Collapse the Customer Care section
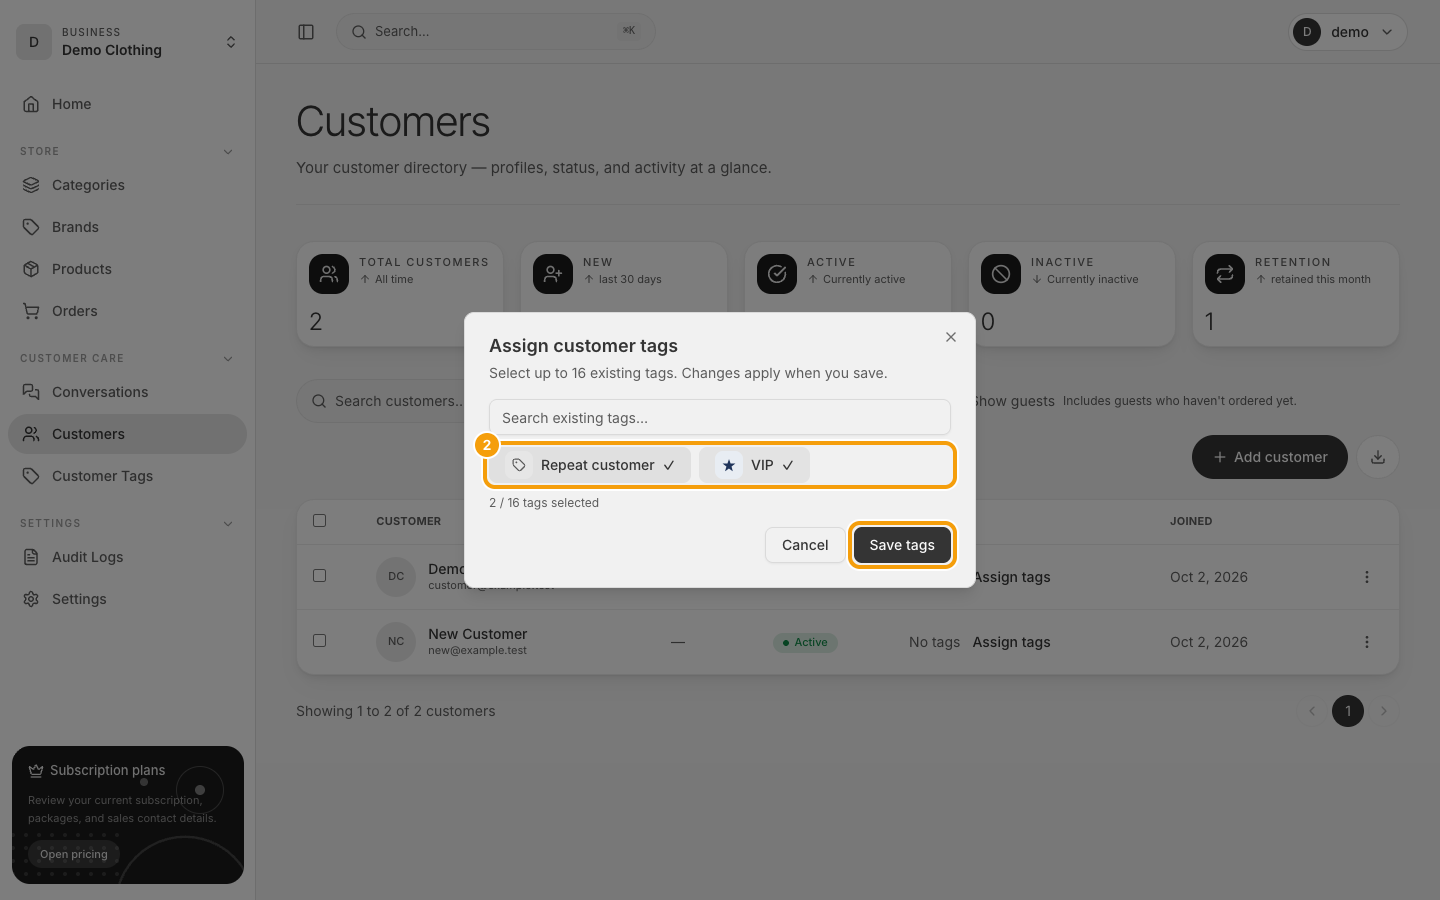Image resolution: width=1440 pixels, height=900 pixels. pyautogui.click(x=228, y=359)
